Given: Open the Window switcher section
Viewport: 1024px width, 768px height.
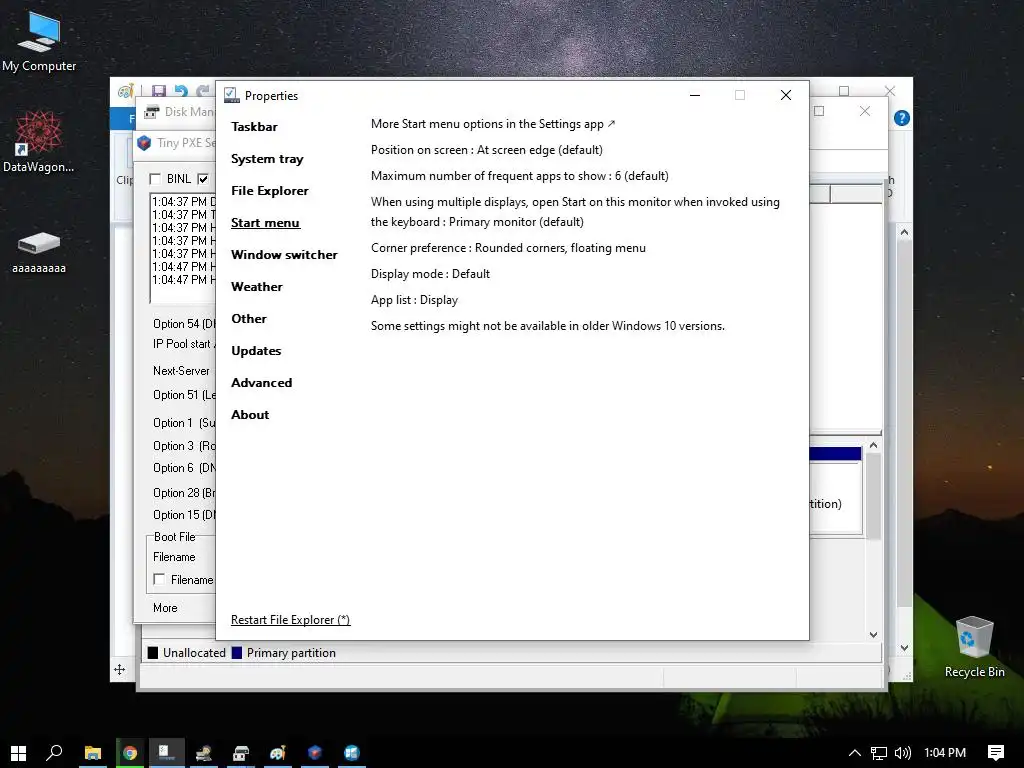Looking at the screenshot, I should coord(284,255).
